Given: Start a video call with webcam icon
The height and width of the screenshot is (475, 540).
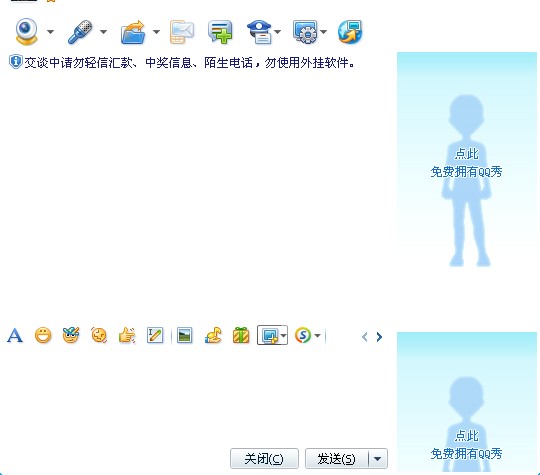Looking at the screenshot, I should 26,32.
